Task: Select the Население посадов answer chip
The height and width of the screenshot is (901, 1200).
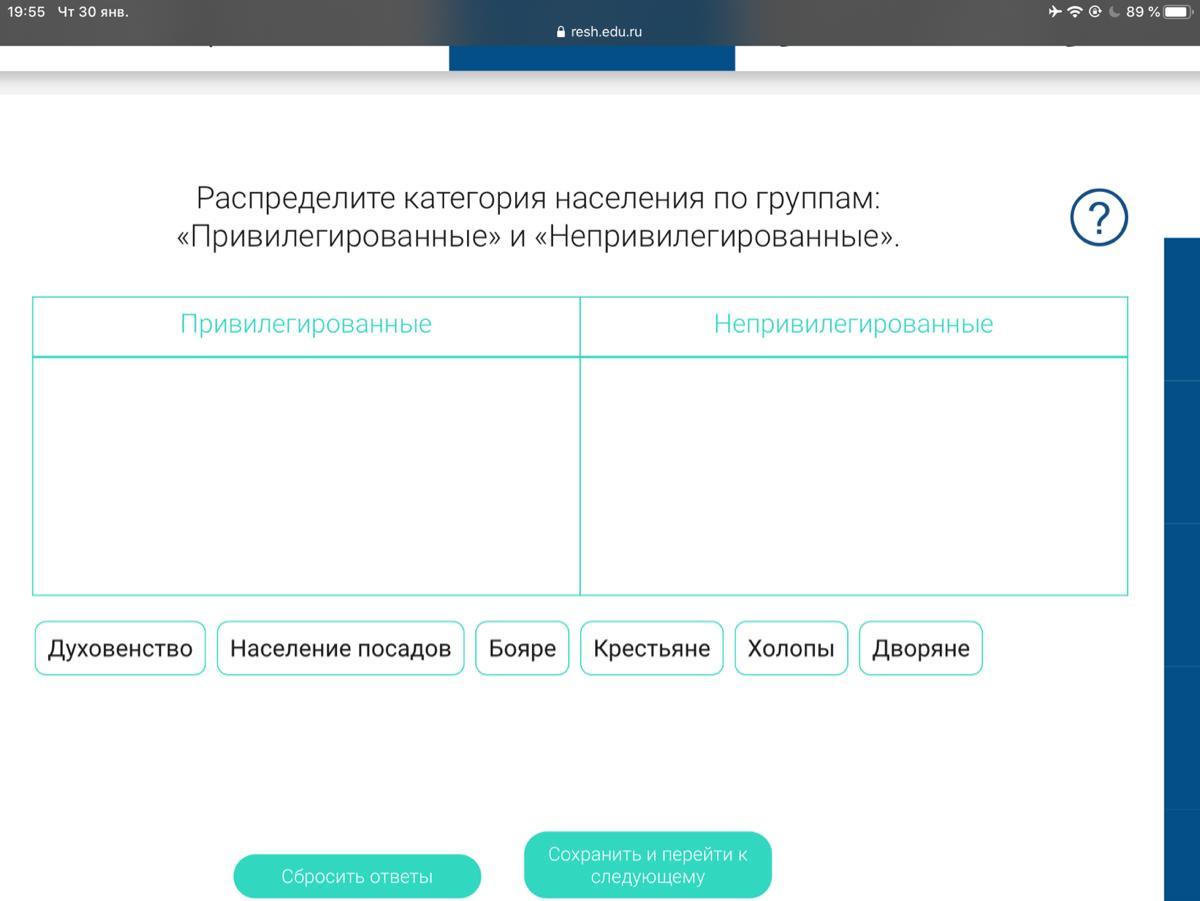Action: [x=340, y=648]
